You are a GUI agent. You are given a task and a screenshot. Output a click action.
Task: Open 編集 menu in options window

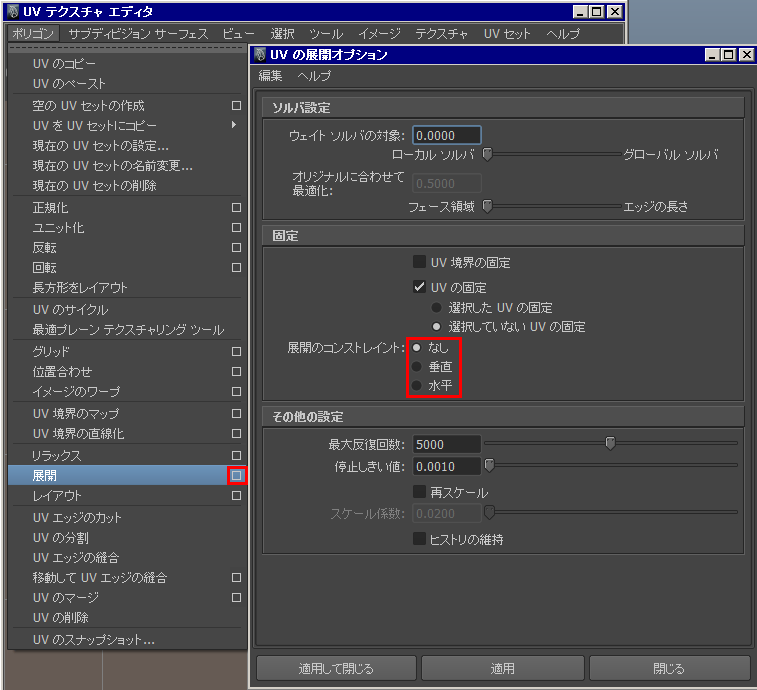tap(270, 76)
